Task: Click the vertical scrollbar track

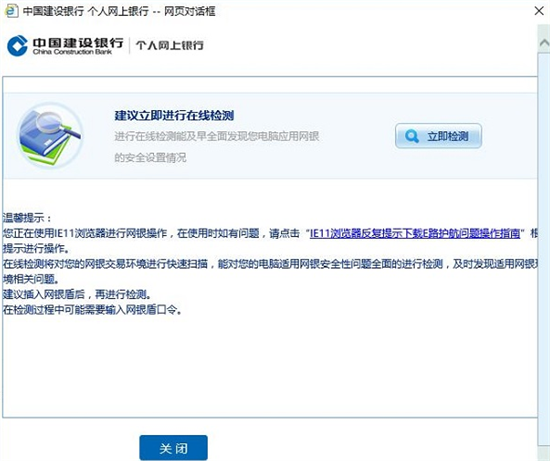Action: (x=544, y=256)
